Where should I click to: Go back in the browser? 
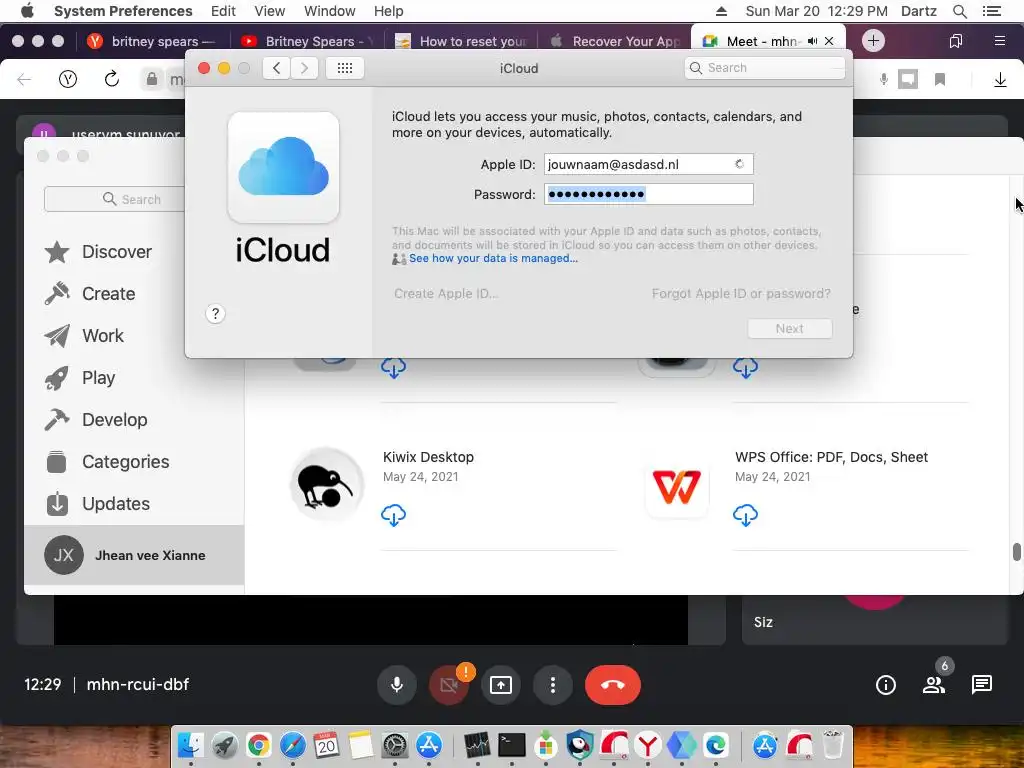click(24, 80)
